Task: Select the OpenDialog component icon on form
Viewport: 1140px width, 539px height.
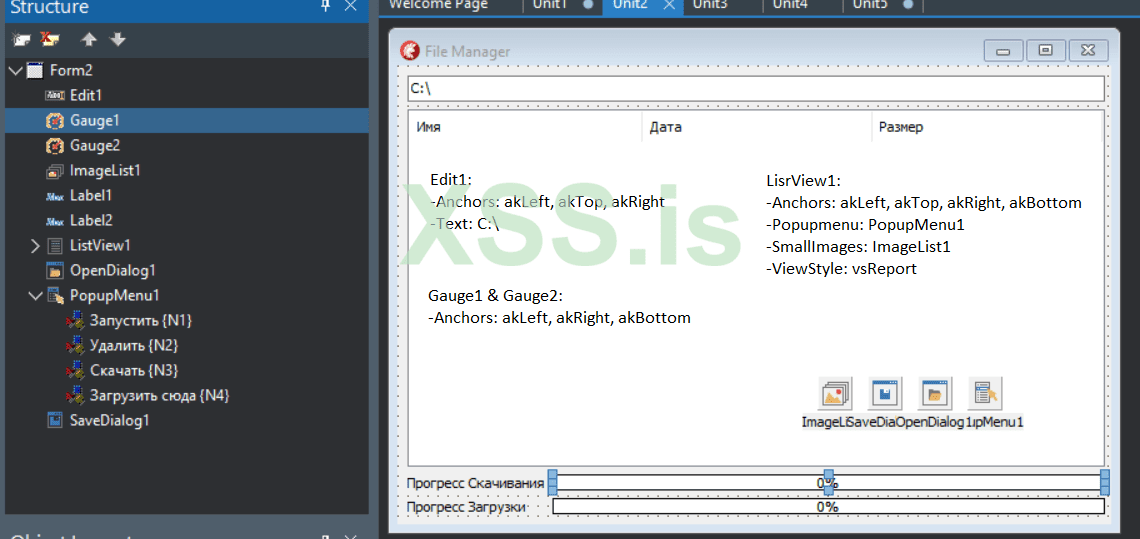Action: pyautogui.click(x=936, y=394)
